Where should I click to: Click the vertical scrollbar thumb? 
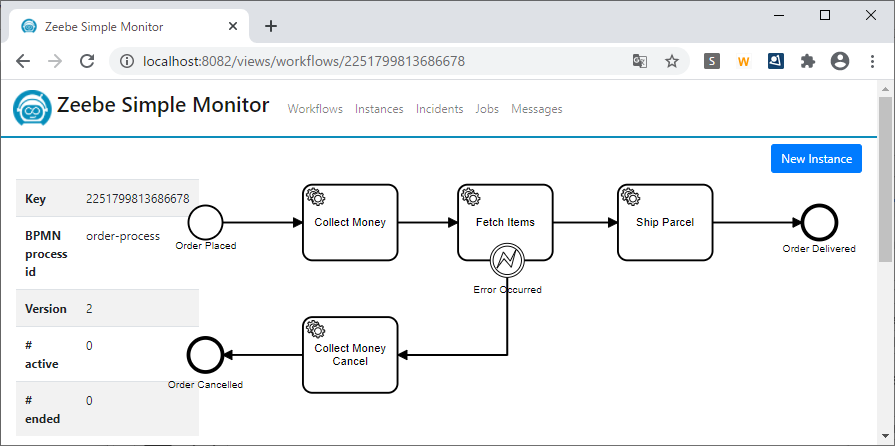(885, 180)
